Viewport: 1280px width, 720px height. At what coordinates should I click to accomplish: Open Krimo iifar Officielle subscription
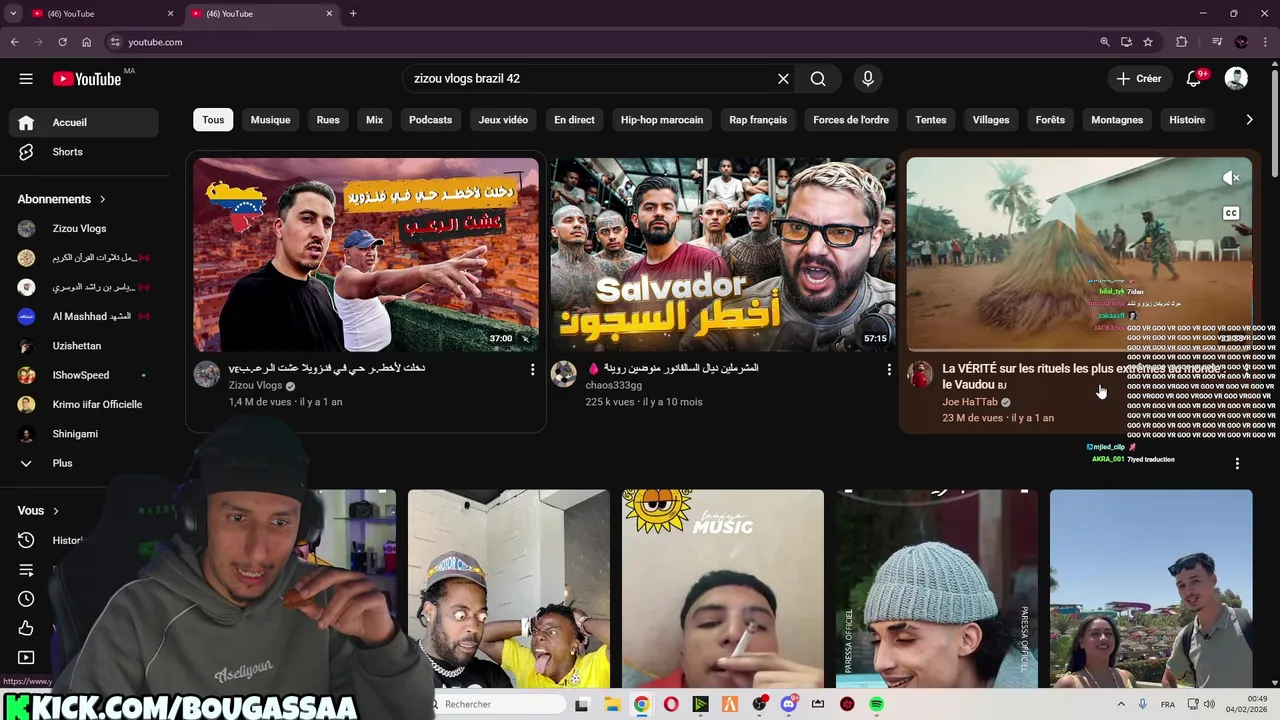point(83,404)
